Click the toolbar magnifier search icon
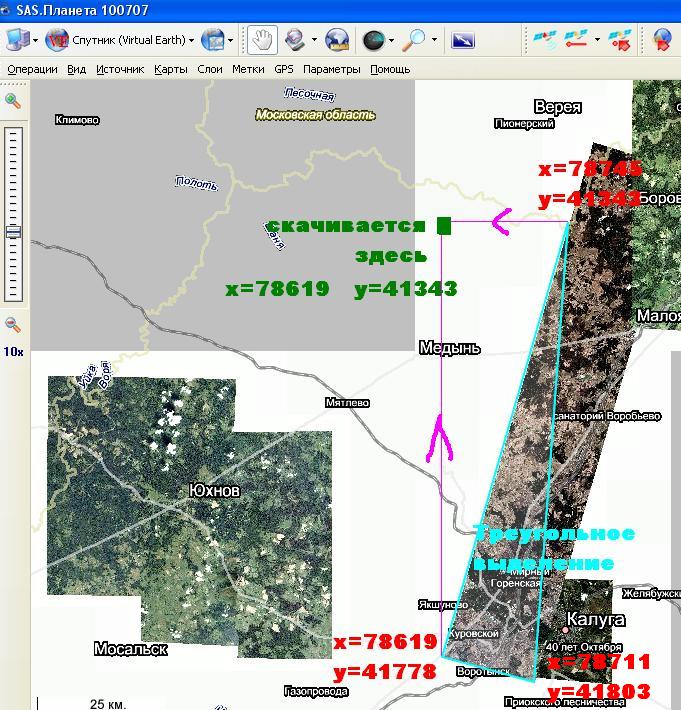Screen dimensions: 681x710 coord(413,40)
